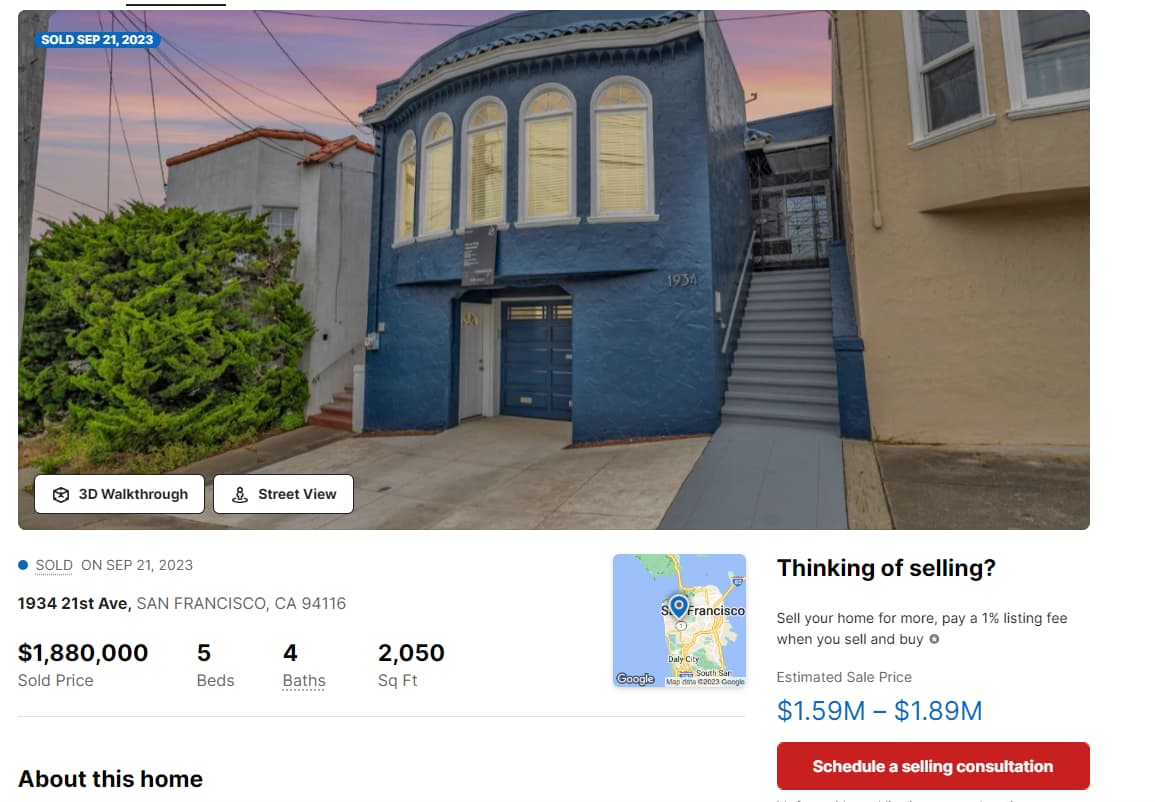Click the $1,880,000 sold price
The width and height of the screenshot is (1155, 802).
(x=82, y=652)
